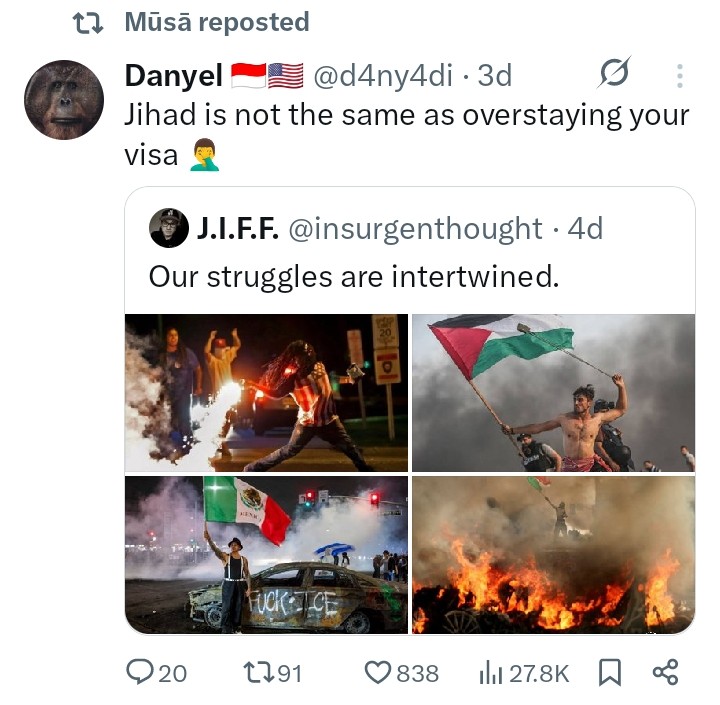720x705 pixels.
Task: Open the @insurgenthought handle
Action: tap(415, 228)
